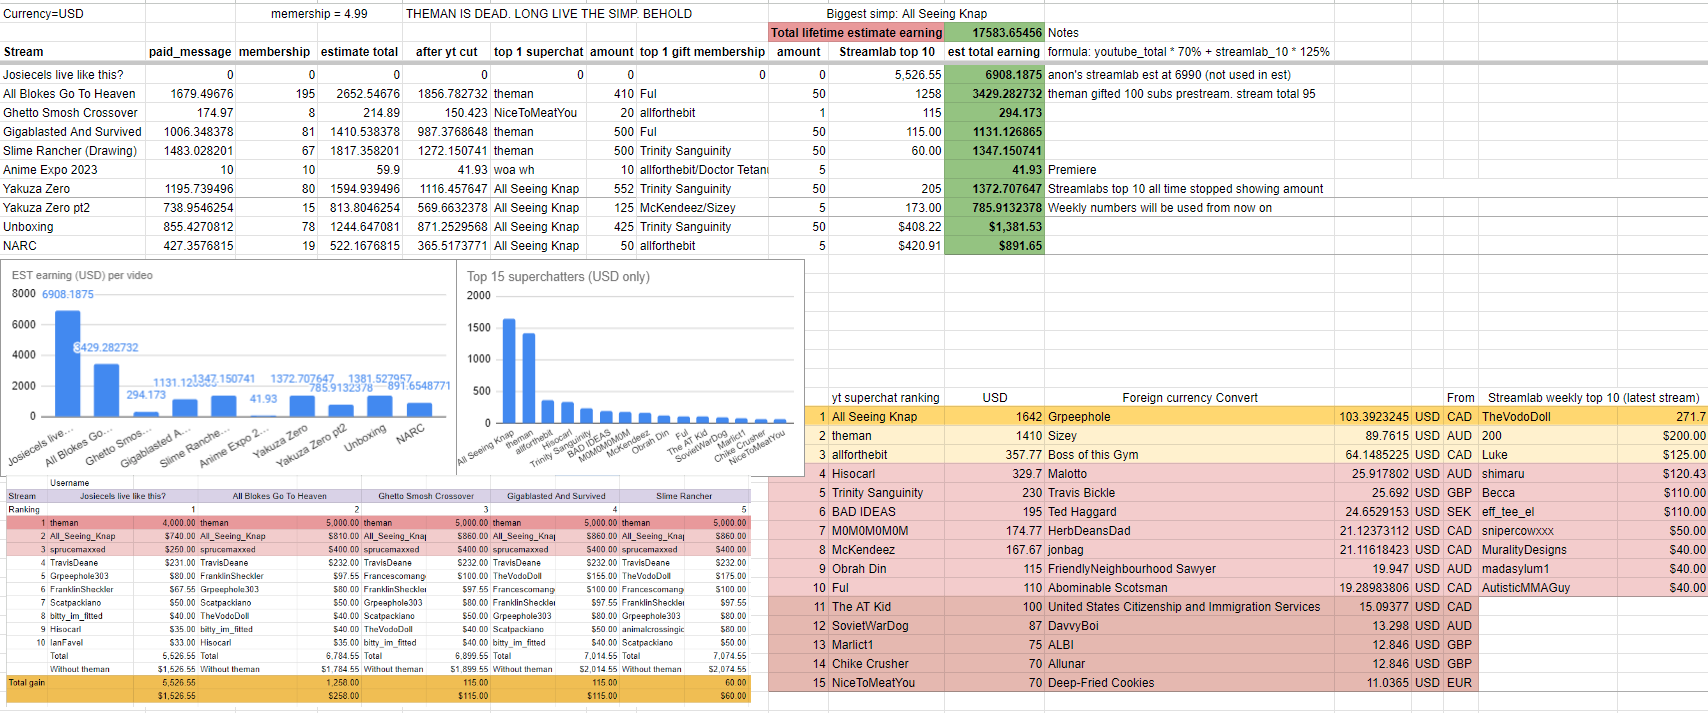Viewport: 1708px width, 713px height.
Task: Select the "Notes" header cell
Action: [1063, 33]
